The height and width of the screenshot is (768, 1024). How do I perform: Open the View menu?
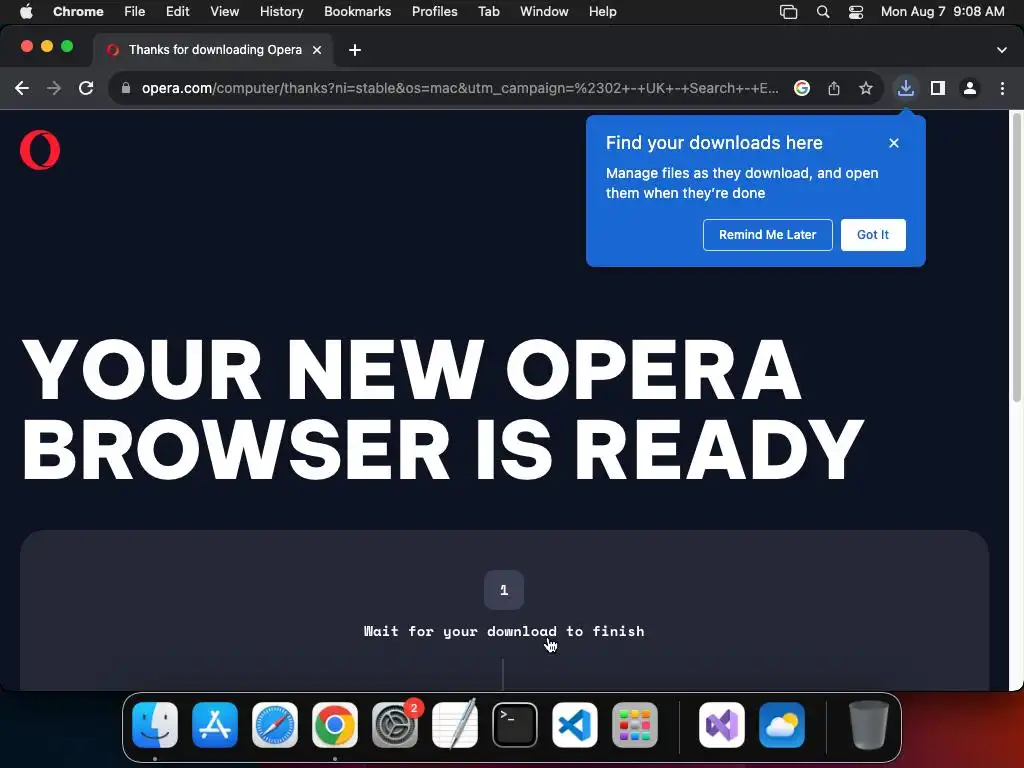pyautogui.click(x=225, y=12)
